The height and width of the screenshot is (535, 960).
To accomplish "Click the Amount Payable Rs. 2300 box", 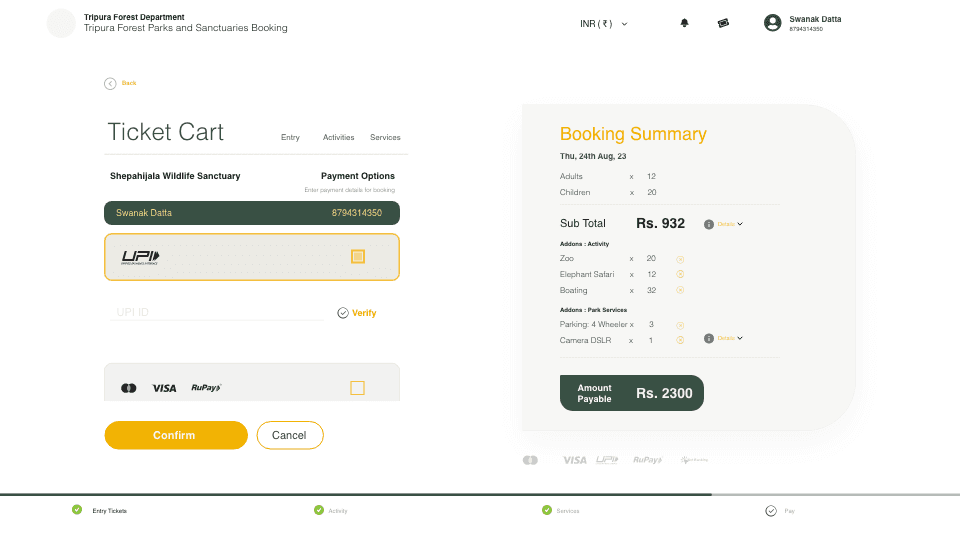I will (632, 393).
